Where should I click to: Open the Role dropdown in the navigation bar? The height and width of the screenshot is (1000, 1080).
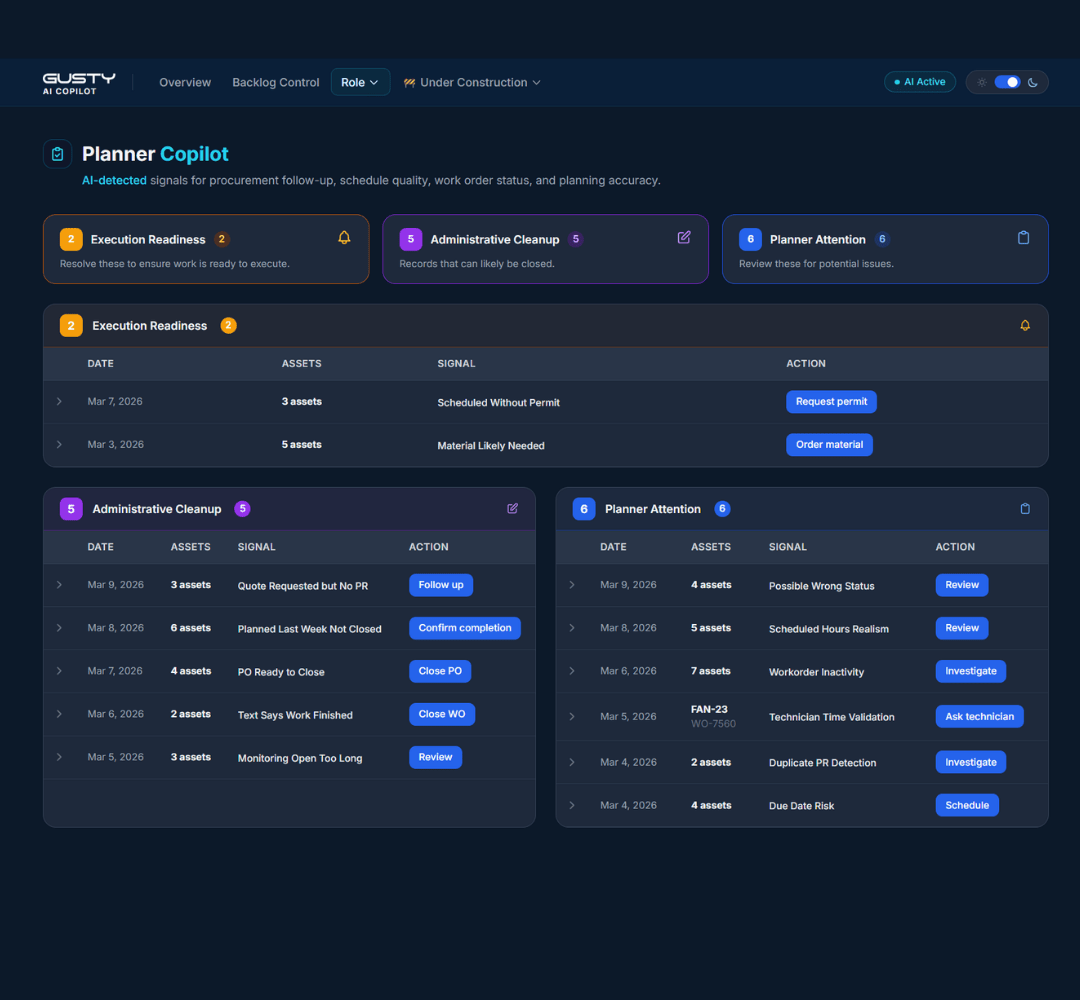pyautogui.click(x=360, y=82)
